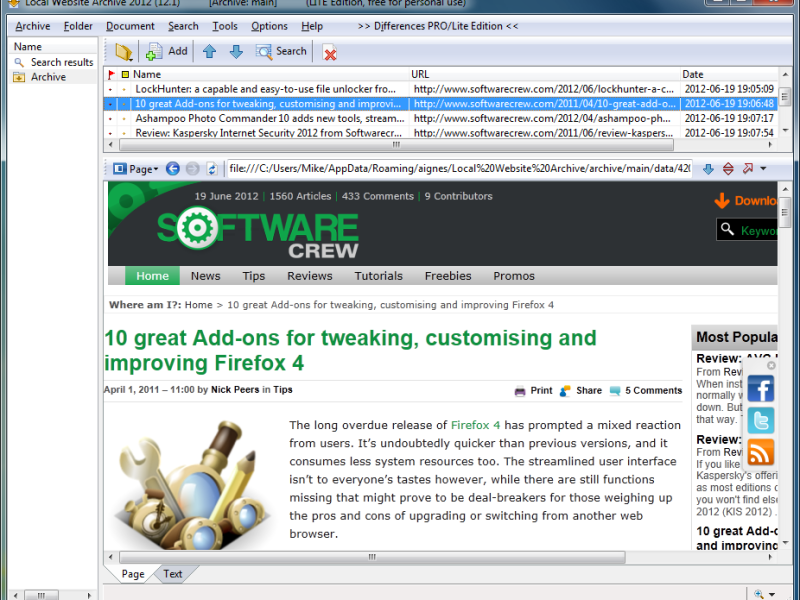Open the Reviews nav item
This screenshot has width=800, height=600.
point(310,276)
